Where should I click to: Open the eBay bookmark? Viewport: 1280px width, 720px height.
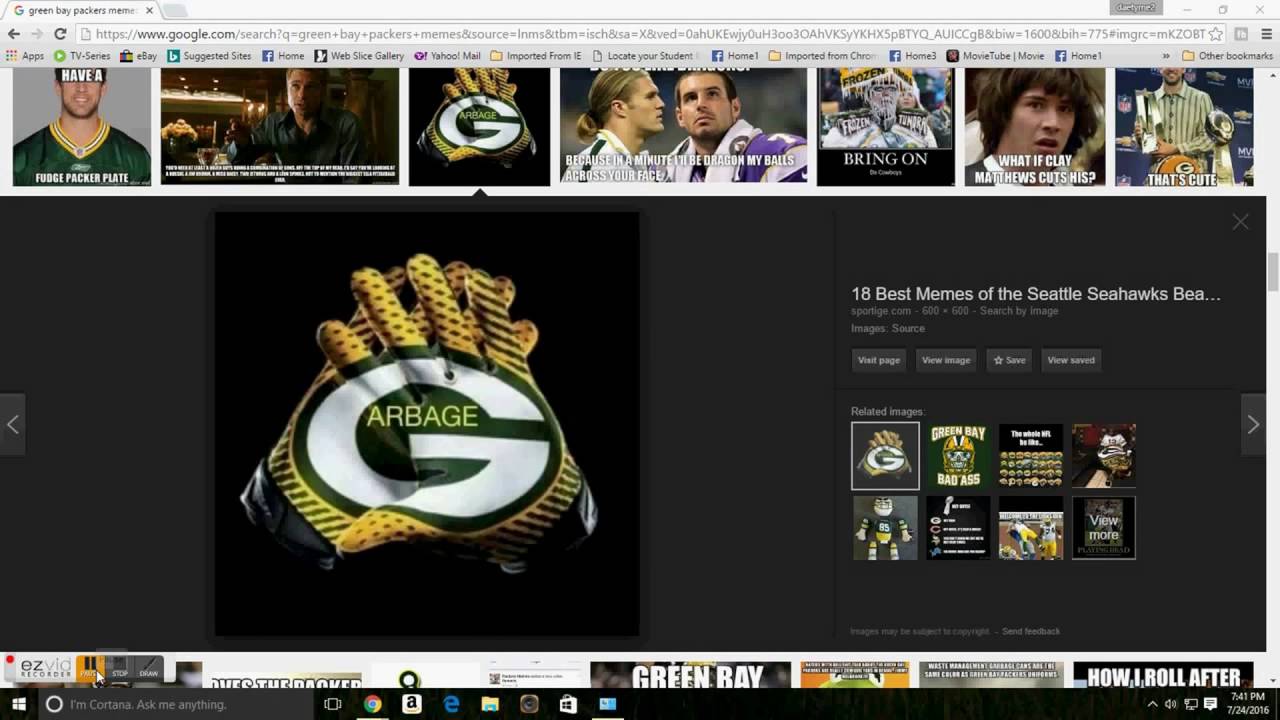pos(139,56)
